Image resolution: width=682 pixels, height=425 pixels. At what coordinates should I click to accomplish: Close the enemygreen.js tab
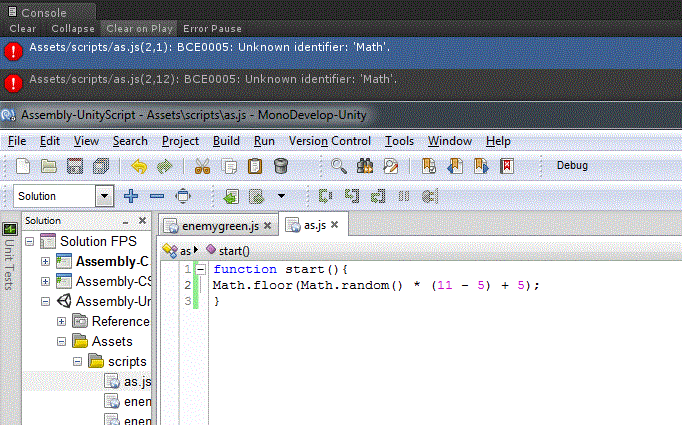tap(267, 226)
